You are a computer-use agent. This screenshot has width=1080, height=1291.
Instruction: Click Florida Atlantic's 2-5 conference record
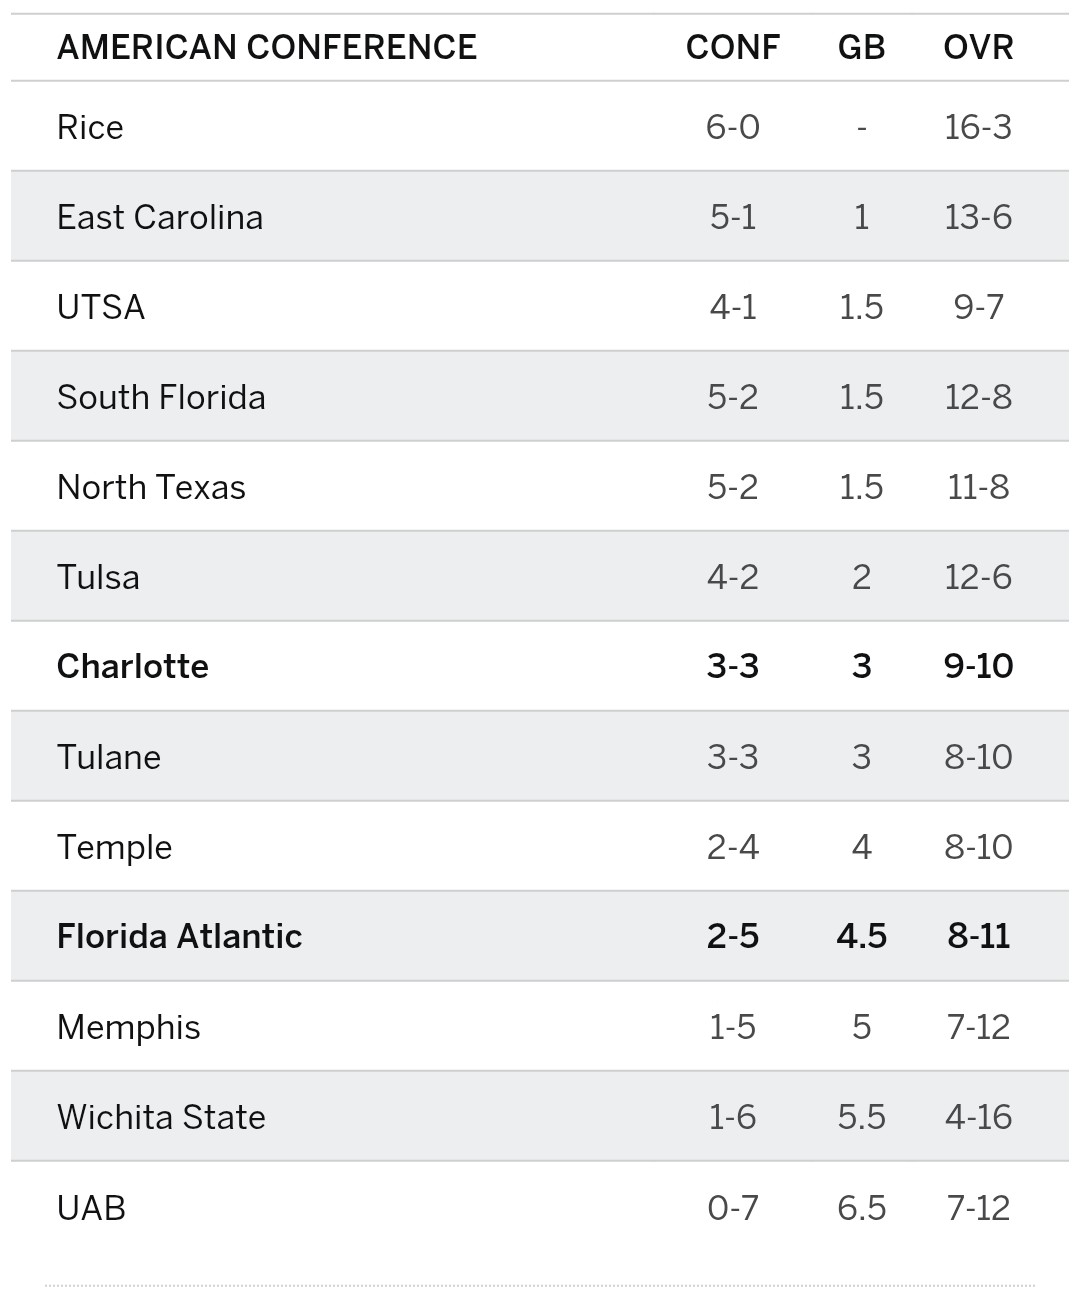point(732,936)
